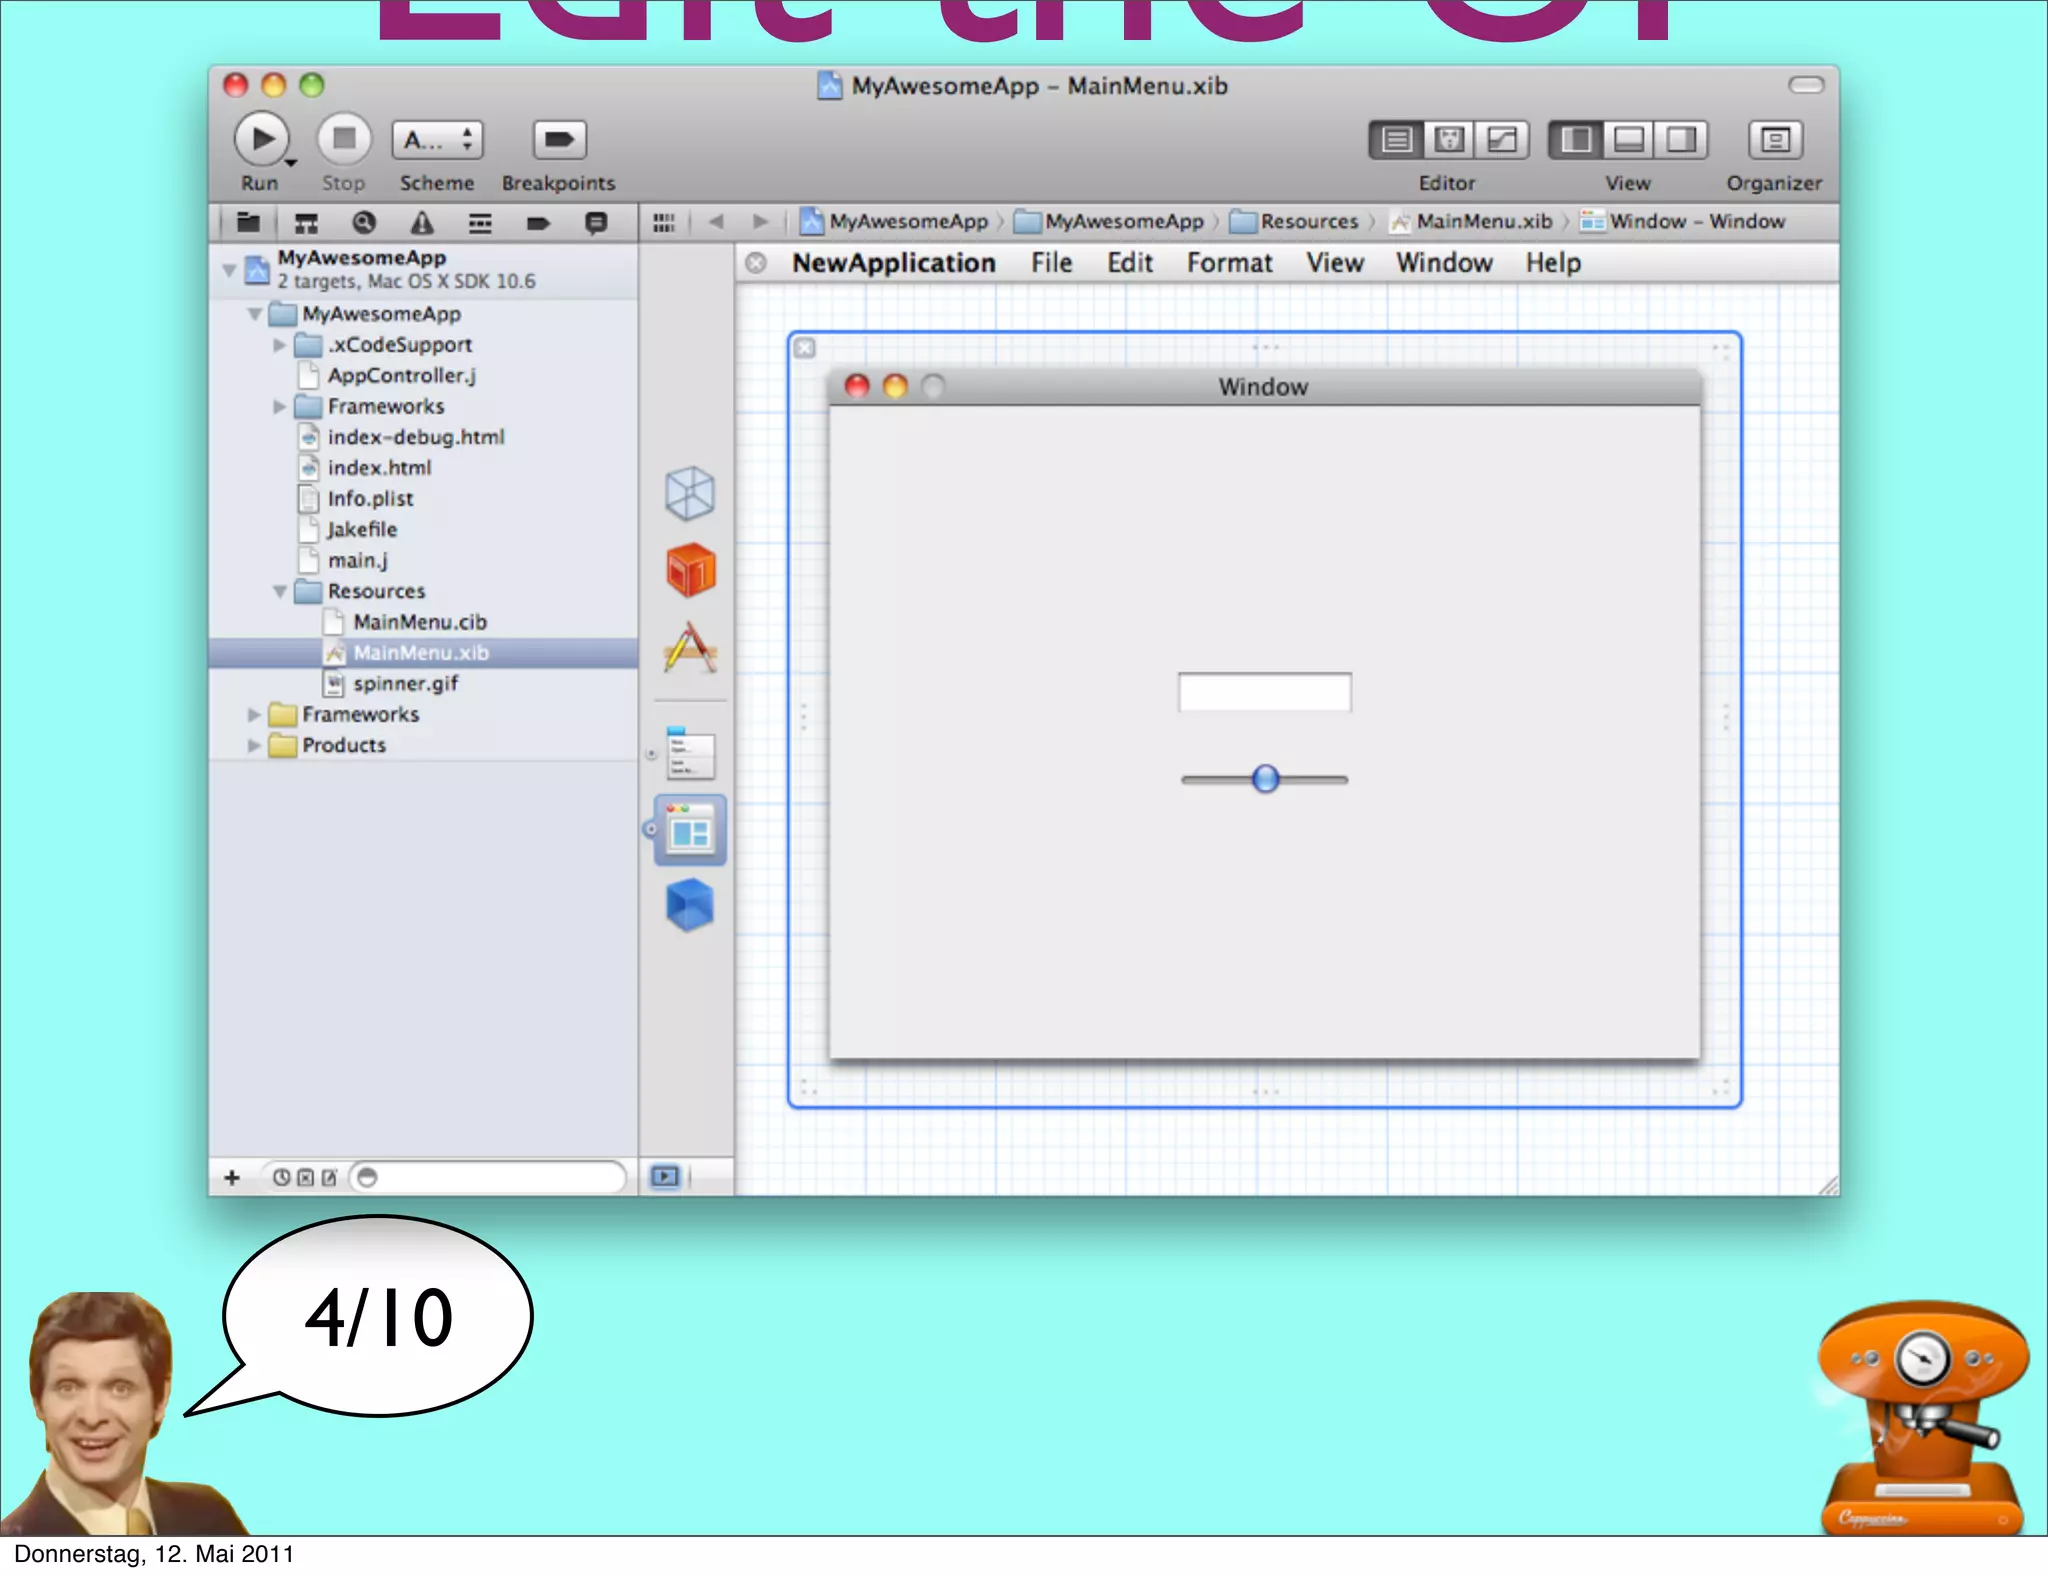This screenshot has height=1576, width=2048.
Task: Select Jakefile in navigator
Action: [x=362, y=530]
